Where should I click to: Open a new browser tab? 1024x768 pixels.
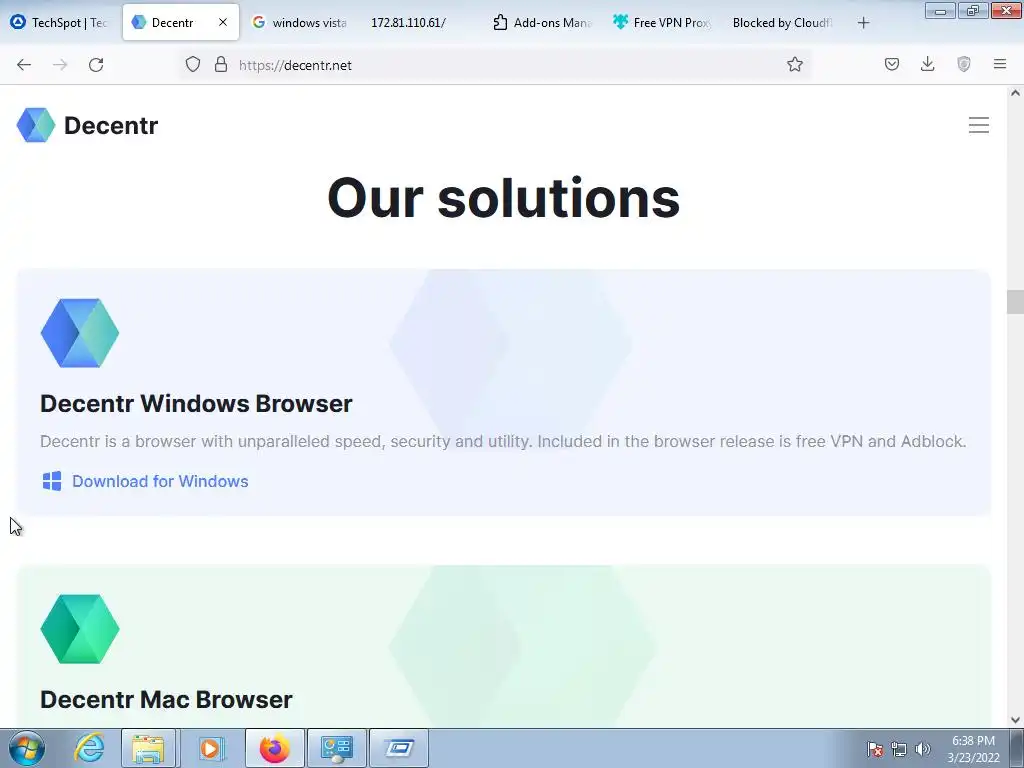pos(863,23)
